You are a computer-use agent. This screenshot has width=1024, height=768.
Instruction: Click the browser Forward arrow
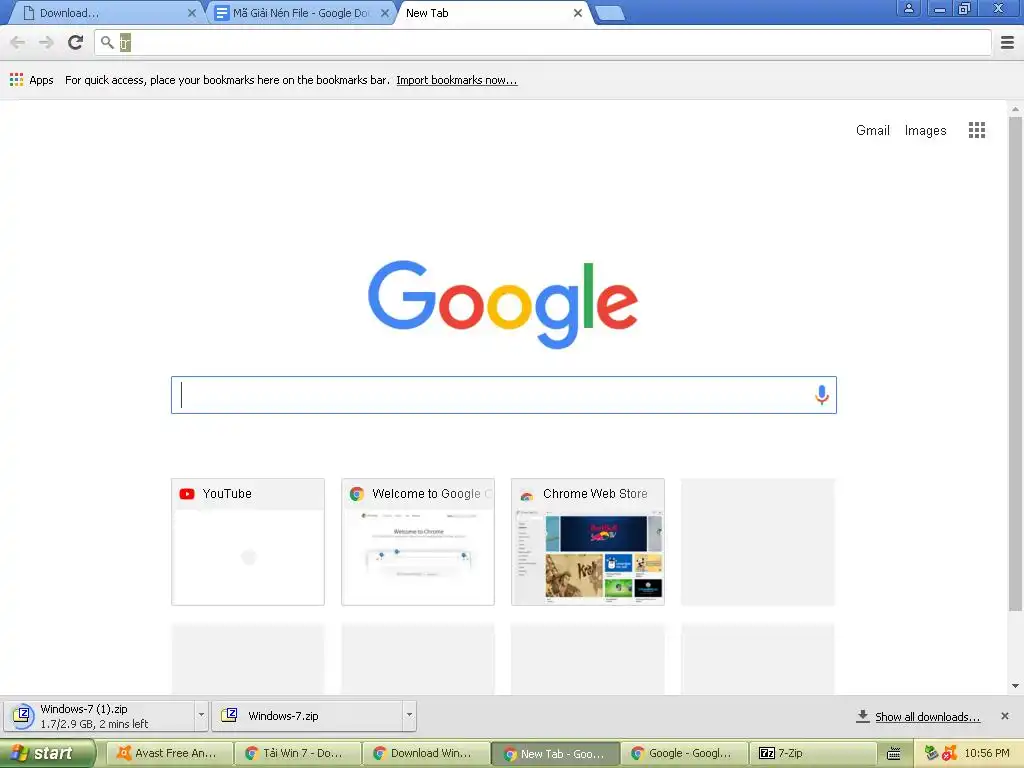pos(46,42)
